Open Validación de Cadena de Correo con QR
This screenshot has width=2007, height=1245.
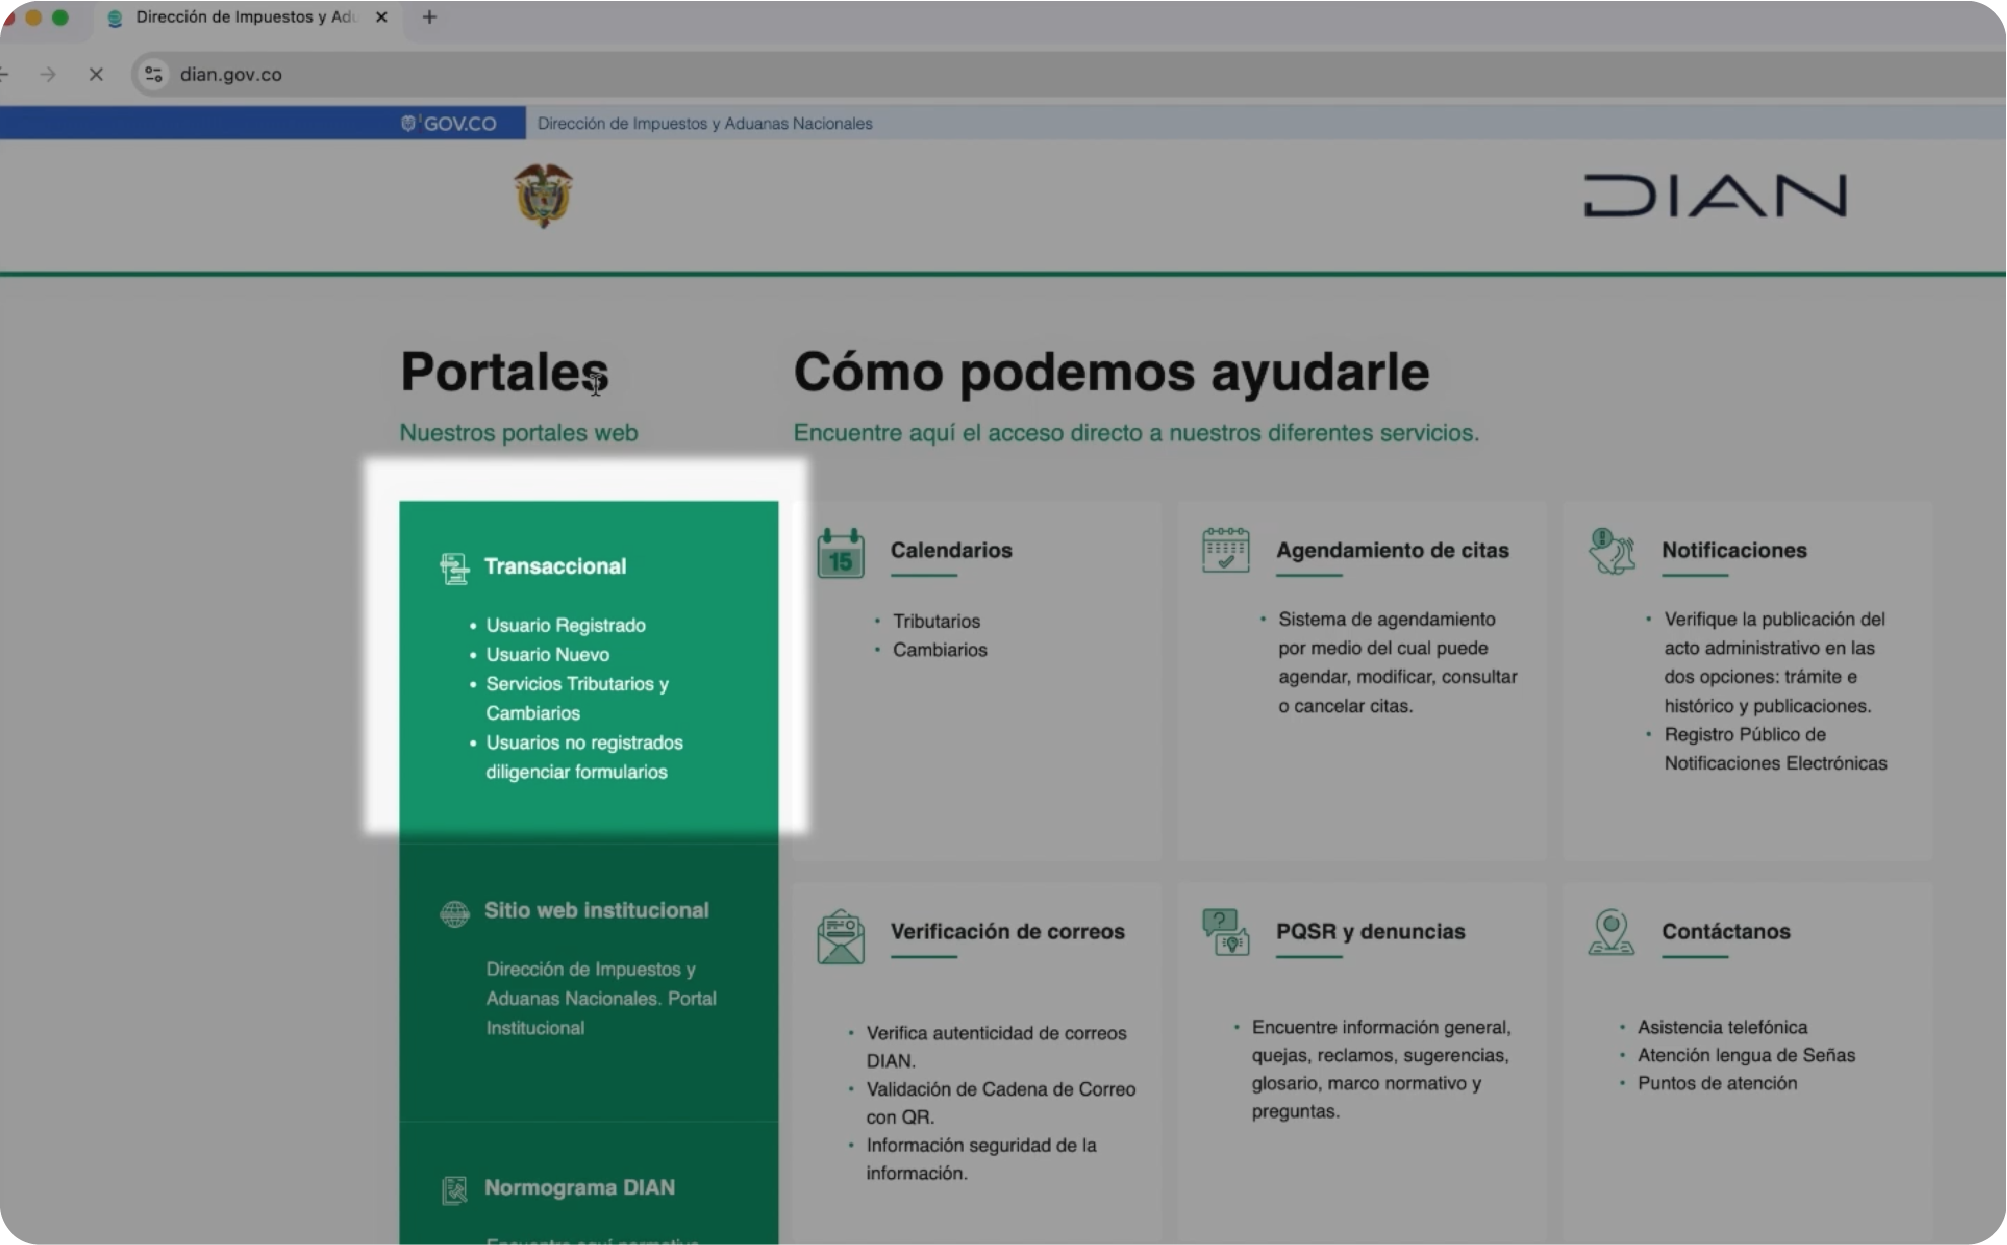1000,1102
